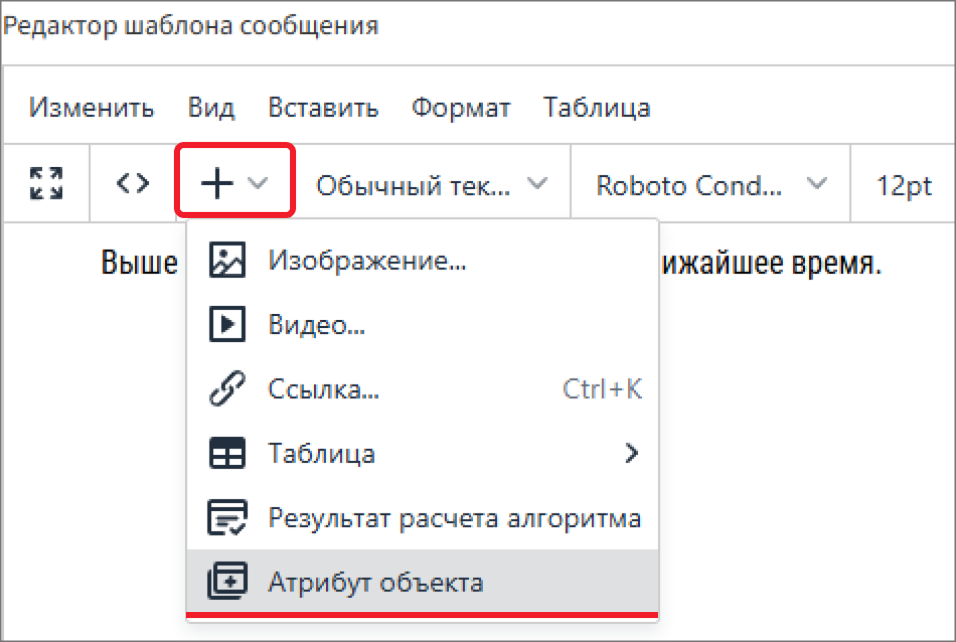Screen dimensions: 956x642
Task: Open the Roboto Cond... font dropdown
Action: (x=711, y=184)
